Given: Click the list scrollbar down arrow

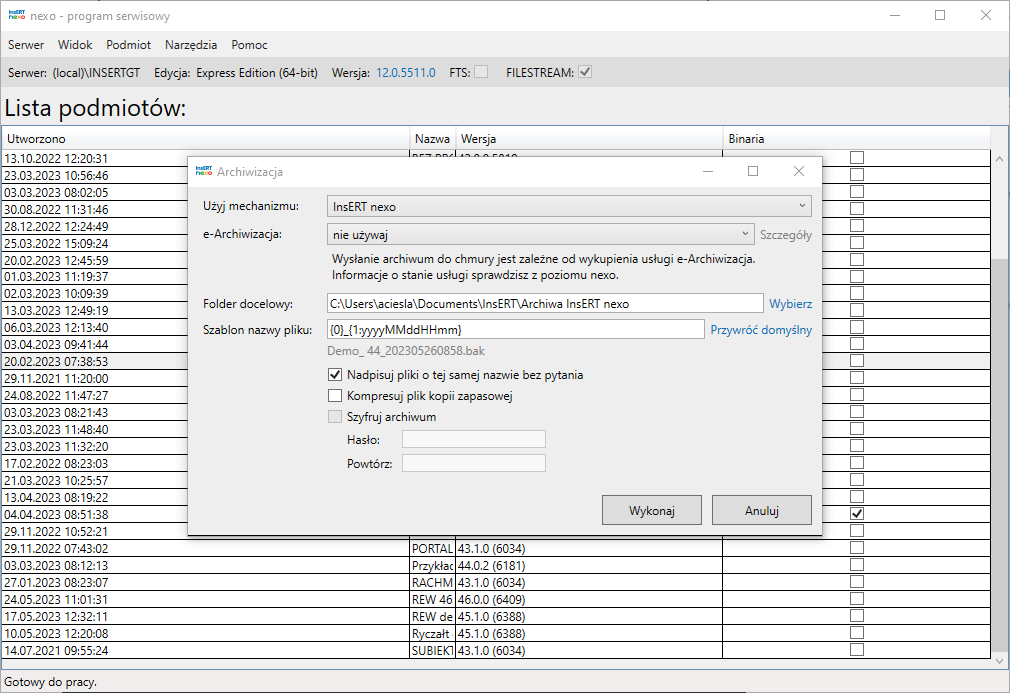Looking at the screenshot, I should click(1000, 660).
